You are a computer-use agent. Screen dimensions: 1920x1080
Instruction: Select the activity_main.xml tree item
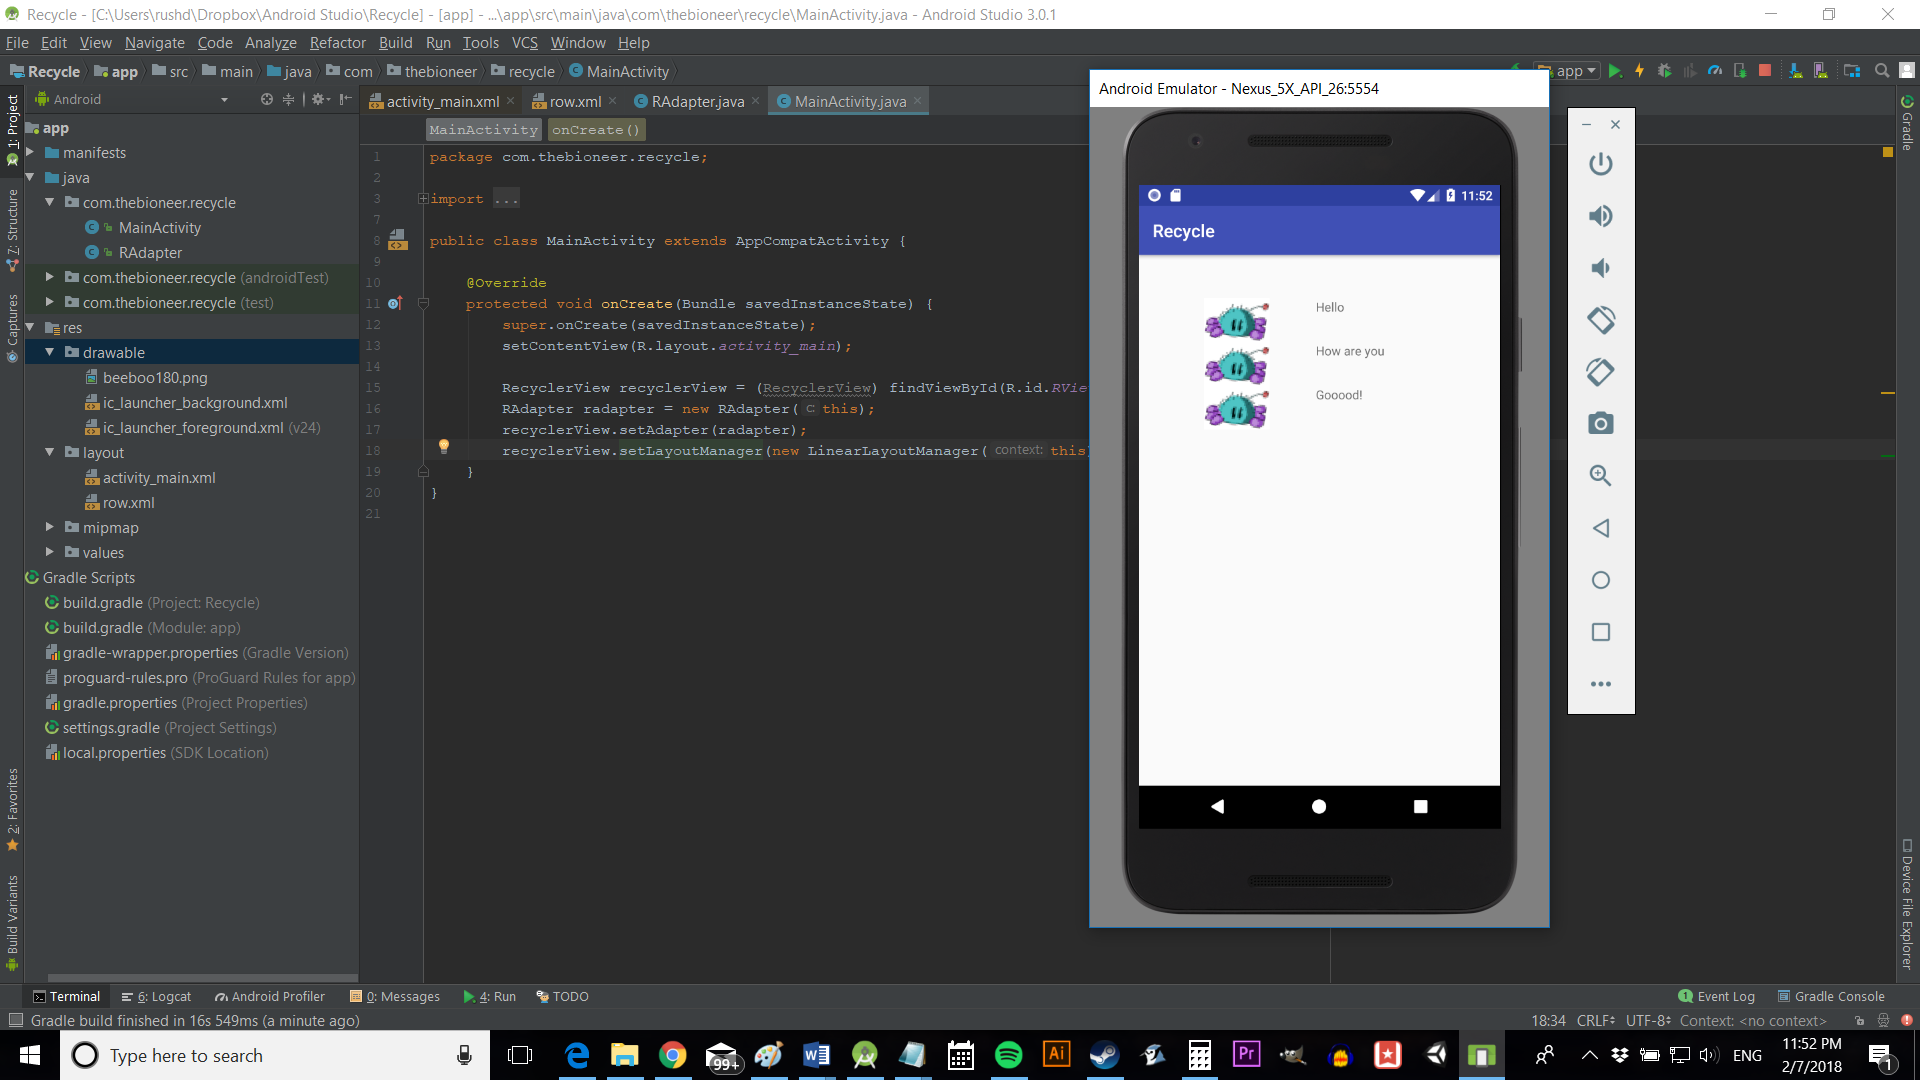tap(158, 477)
